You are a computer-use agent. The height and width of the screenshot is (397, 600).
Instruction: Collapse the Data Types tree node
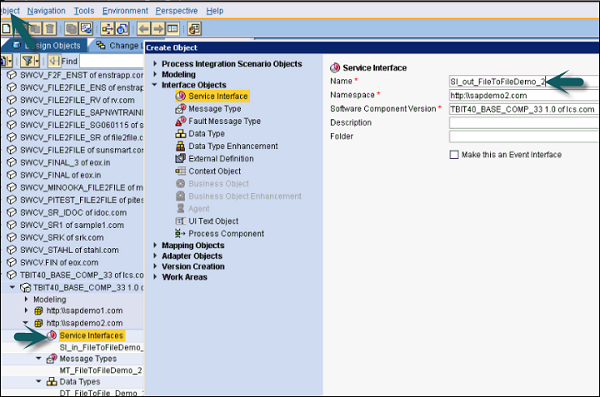coord(39,381)
